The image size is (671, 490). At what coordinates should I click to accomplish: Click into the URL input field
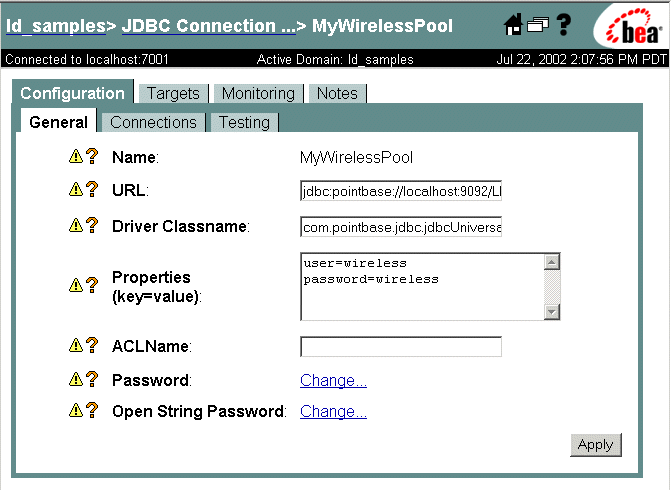tap(401, 191)
